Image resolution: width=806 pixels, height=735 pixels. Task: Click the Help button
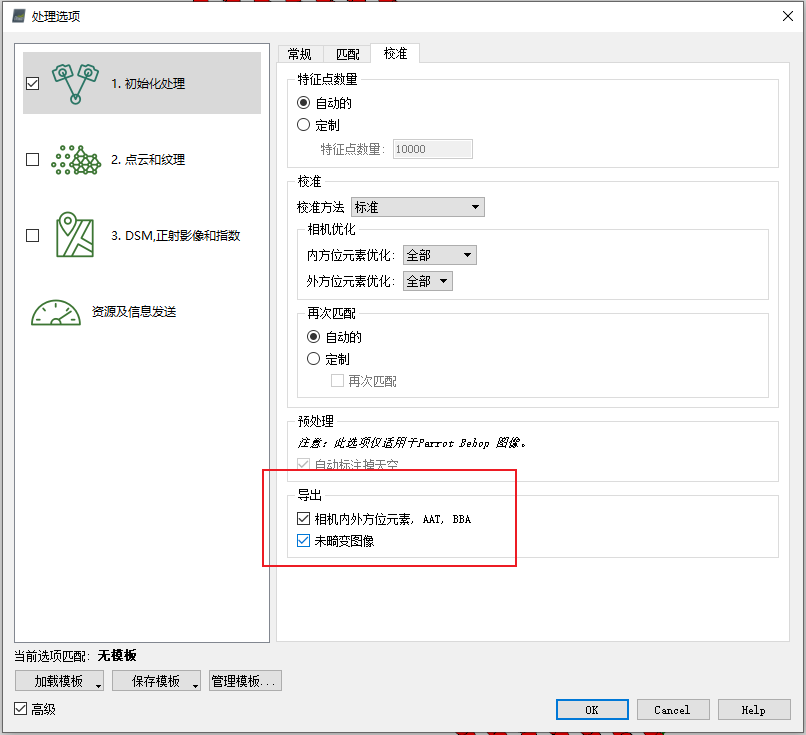(x=754, y=709)
